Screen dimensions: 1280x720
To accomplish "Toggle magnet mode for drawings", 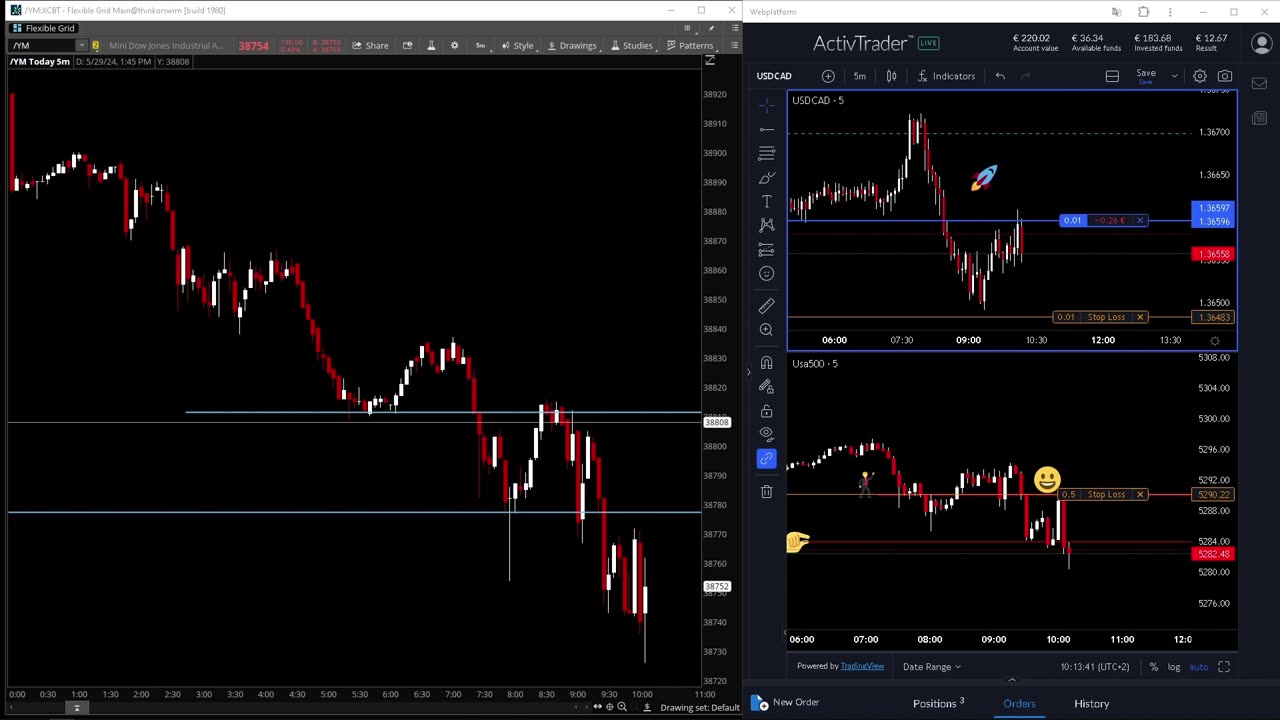I will 766,362.
